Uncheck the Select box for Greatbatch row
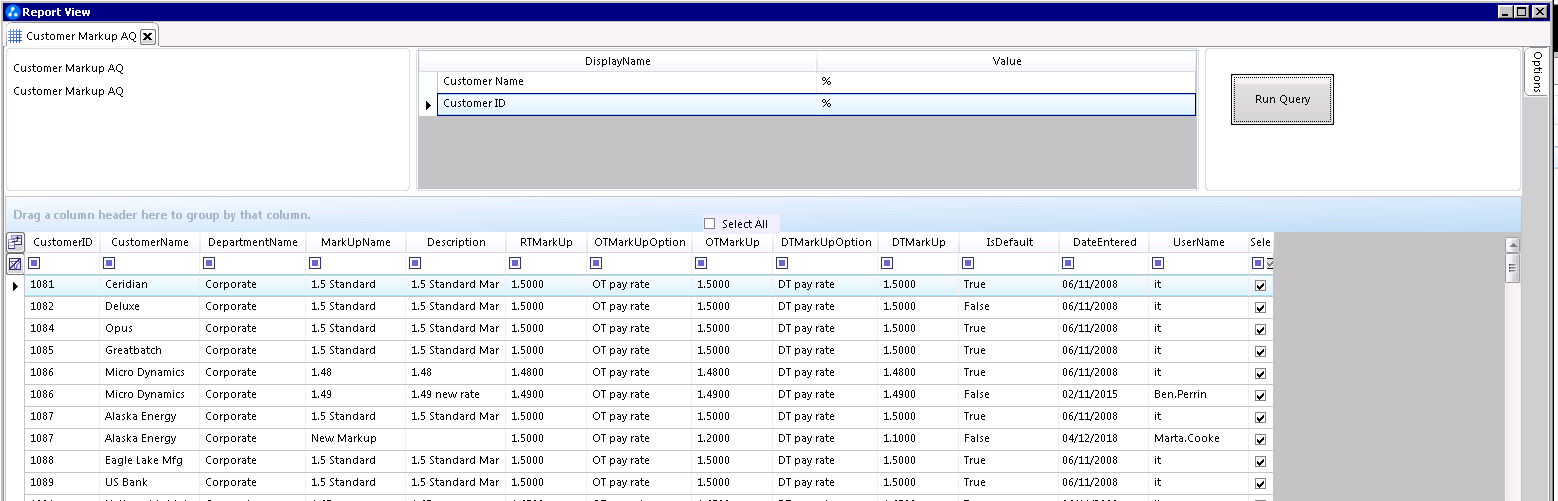The image size is (1558, 501). [1260, 351]
